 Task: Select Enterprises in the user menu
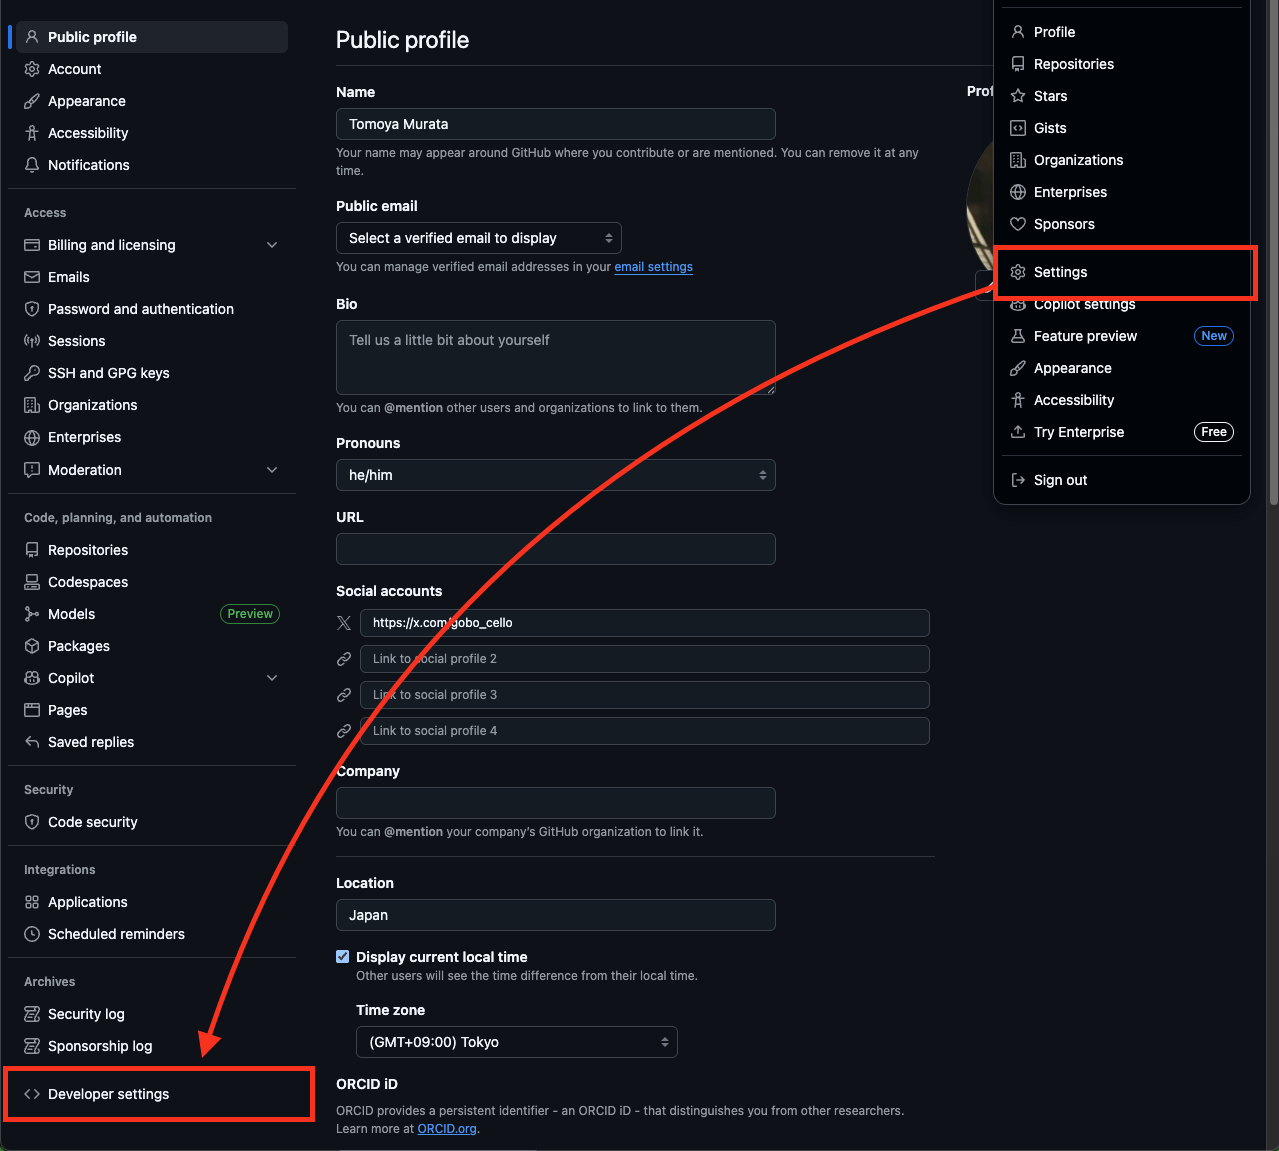(1122, 192)
